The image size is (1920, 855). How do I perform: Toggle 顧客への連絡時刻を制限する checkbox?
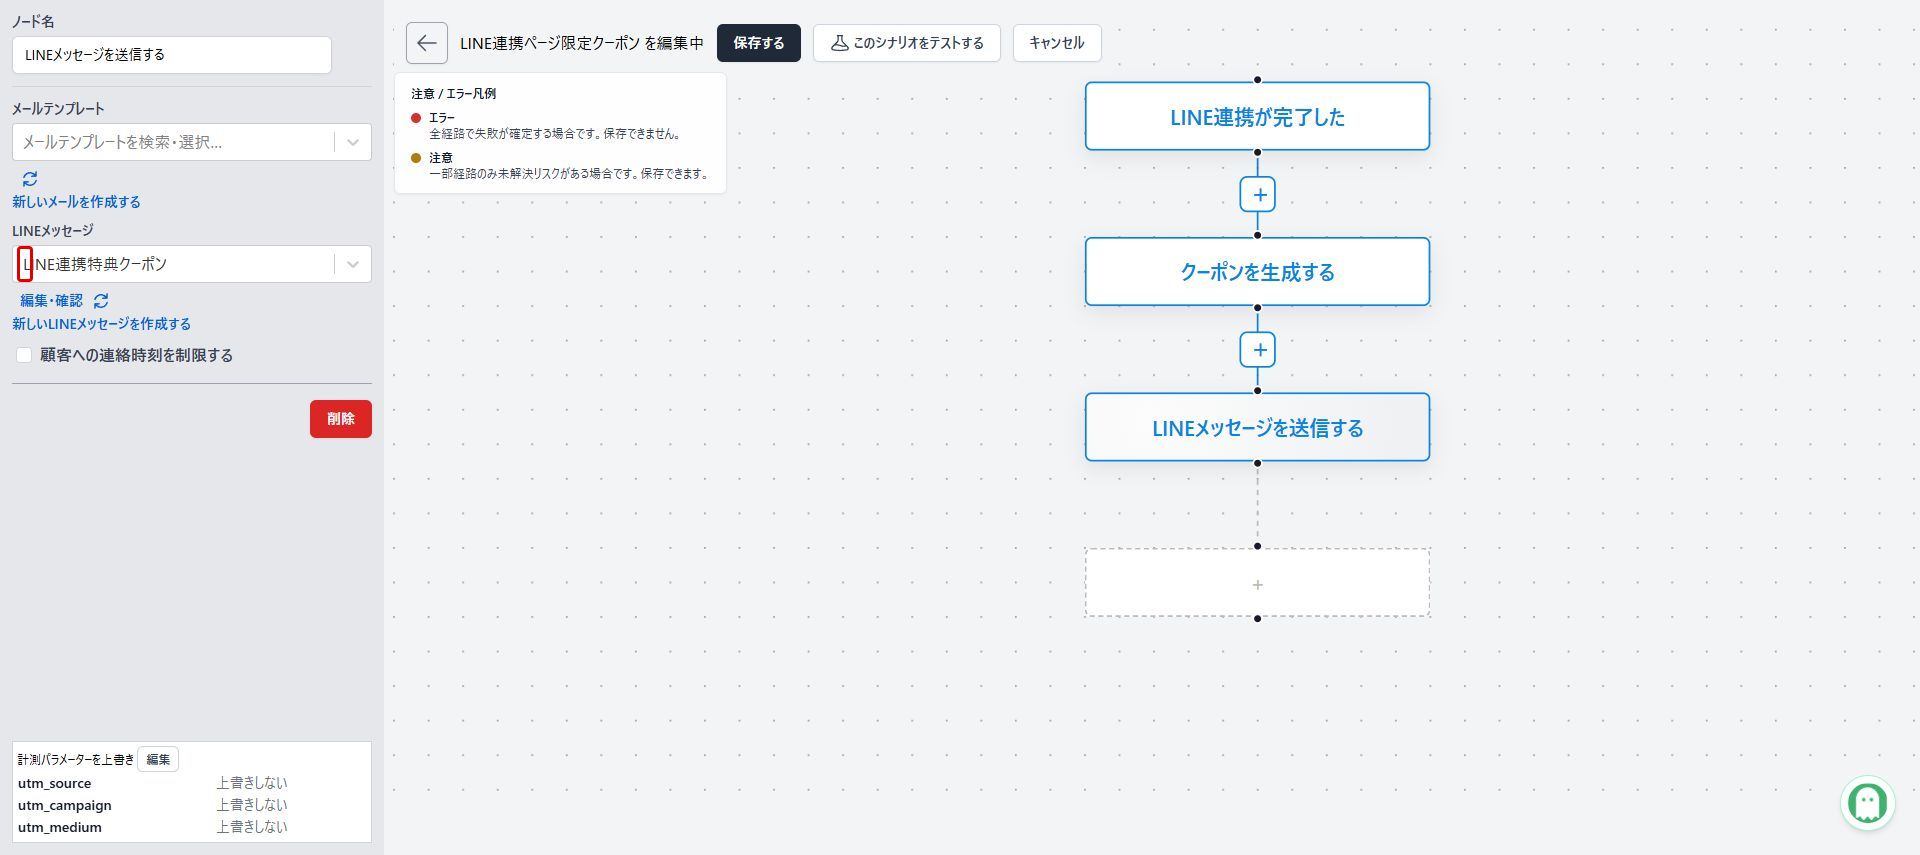click(x=24, y=355)
